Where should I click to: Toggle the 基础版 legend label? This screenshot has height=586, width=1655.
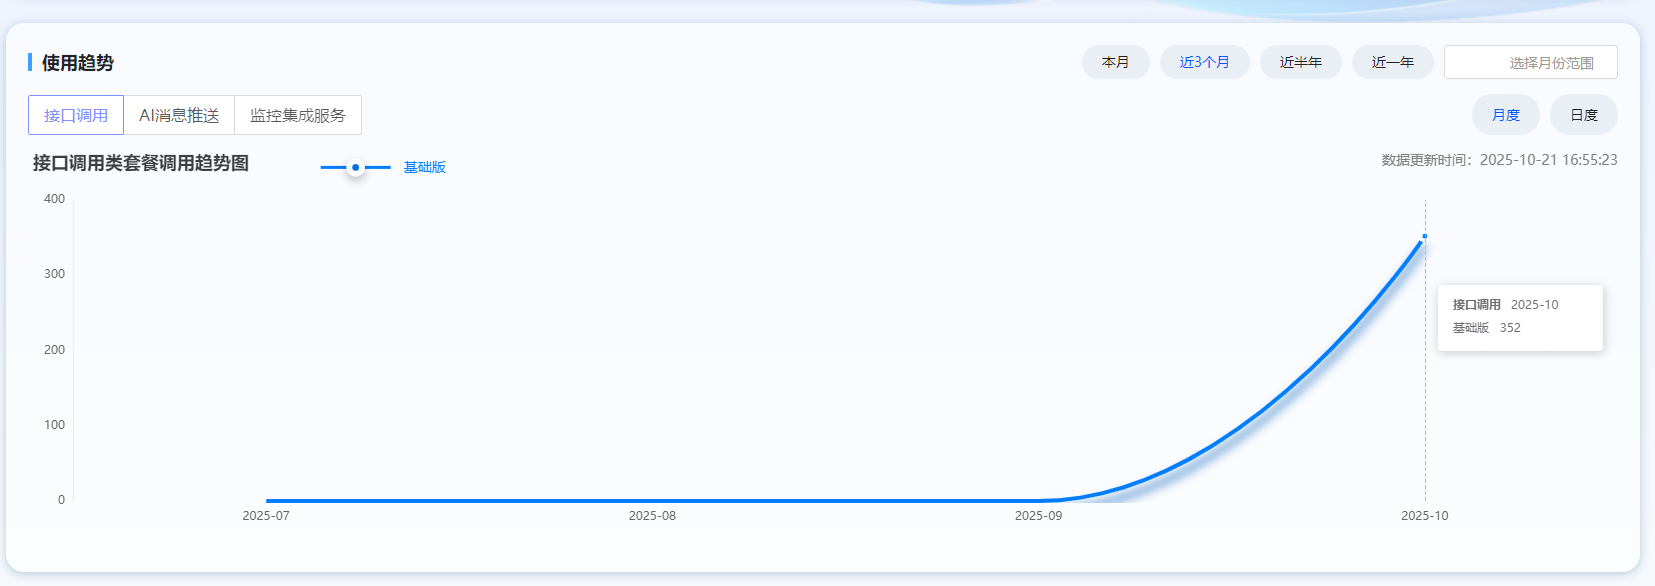pyautogui.click(x=424, y=167)
